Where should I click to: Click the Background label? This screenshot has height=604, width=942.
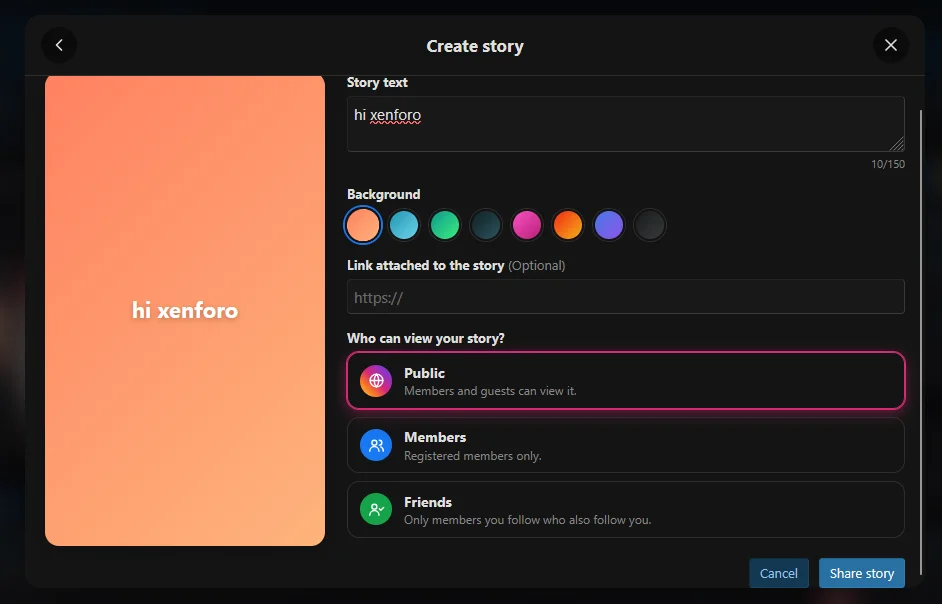[x=383, y=194]
